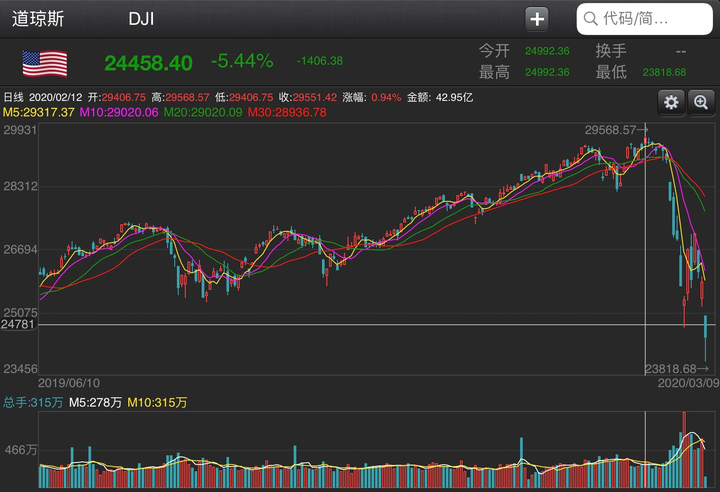The width and height of the screenshot is (720, 492).
Task: Click the -5.44% change percentage
Action: 242,61
